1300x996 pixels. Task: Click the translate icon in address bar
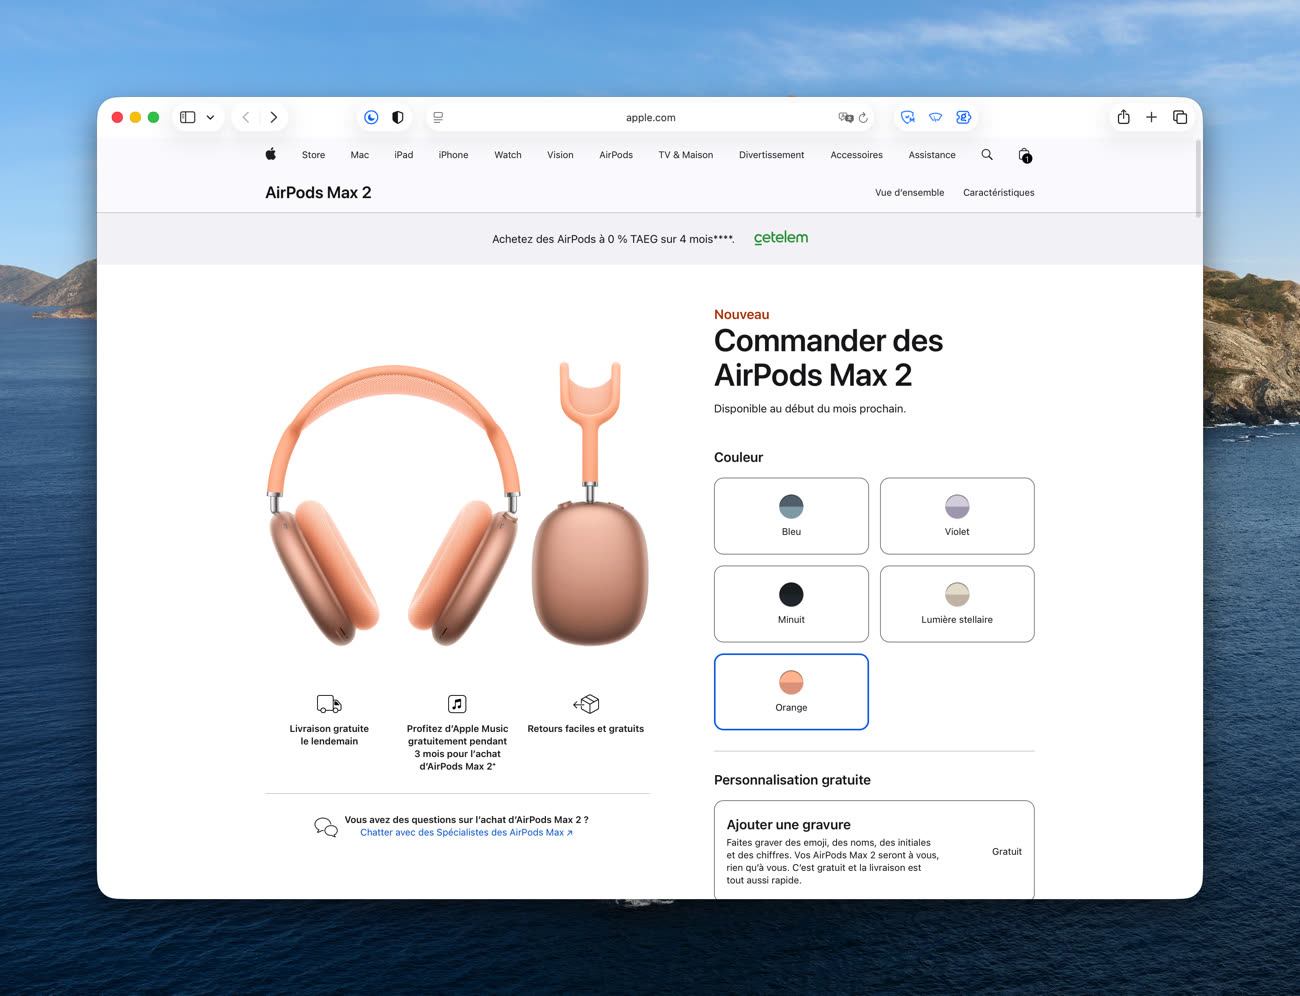click(845, 118)
